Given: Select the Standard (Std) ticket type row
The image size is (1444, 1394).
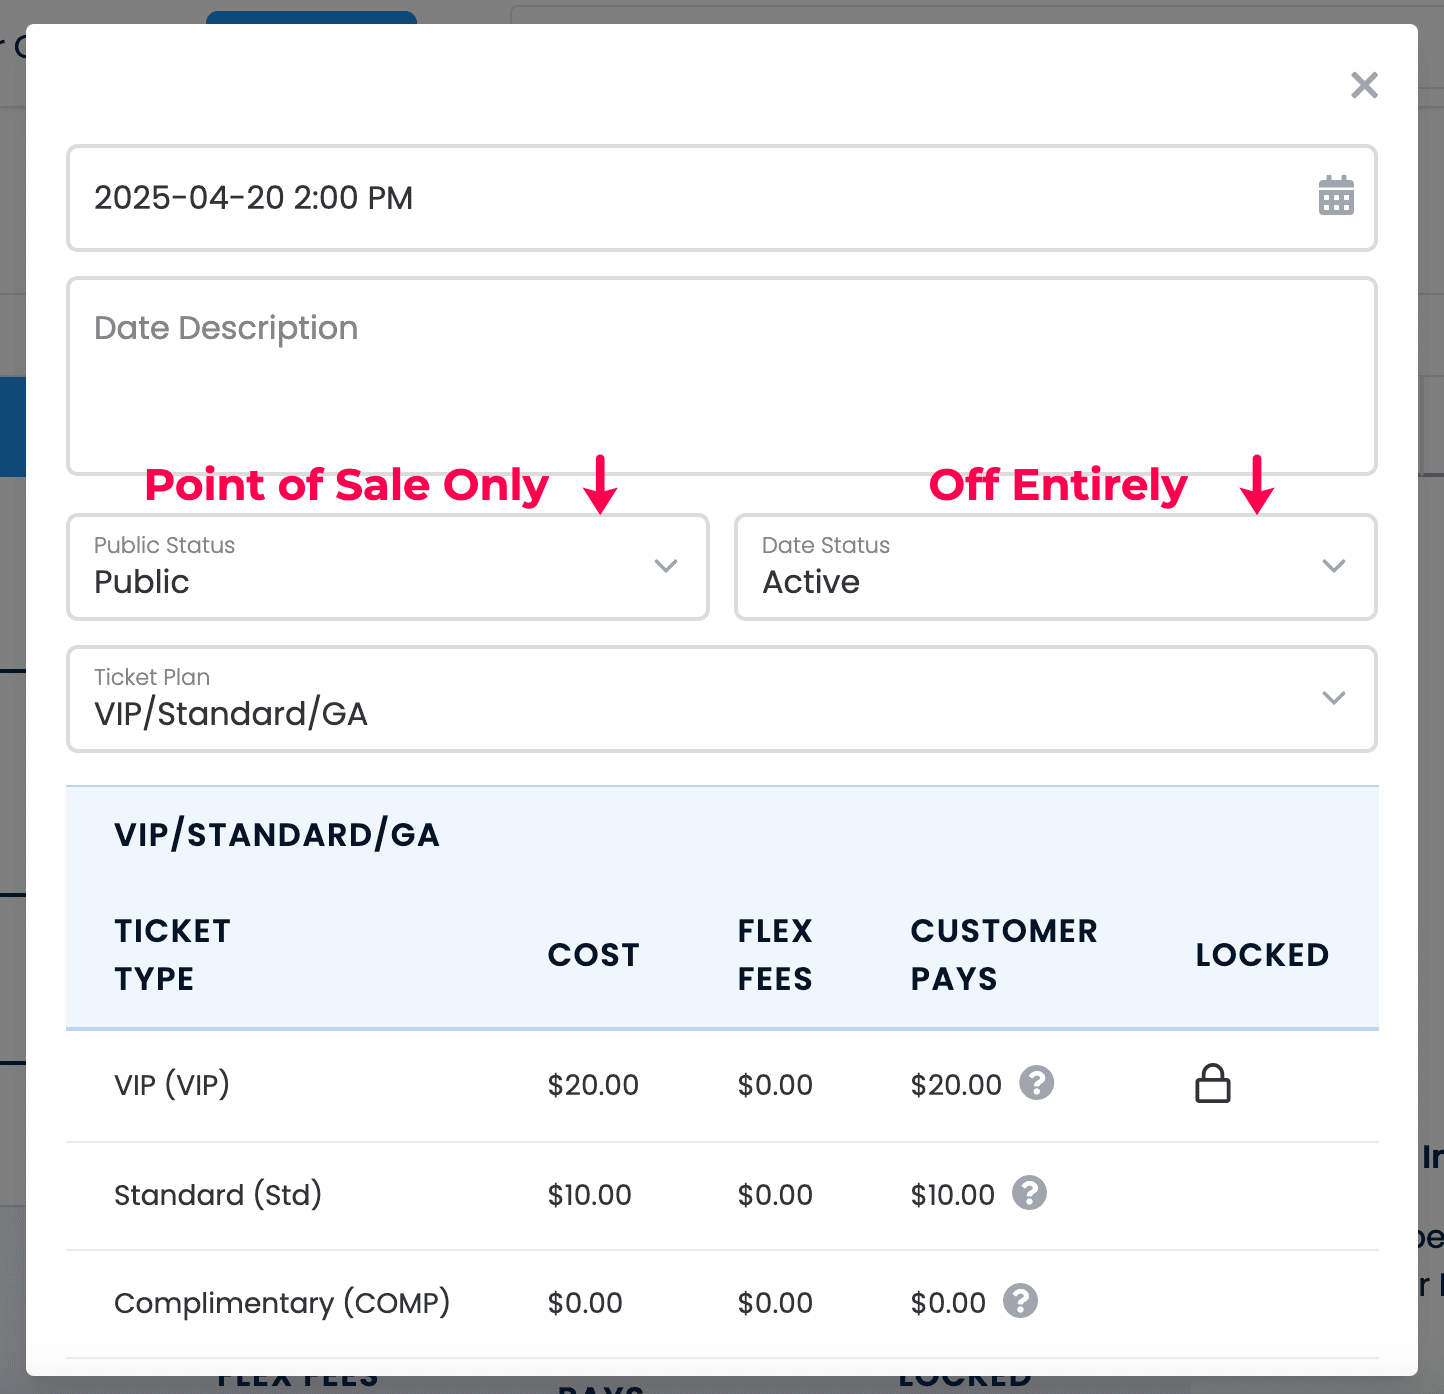Looking at the screenshot, I should pos(722,1196).
